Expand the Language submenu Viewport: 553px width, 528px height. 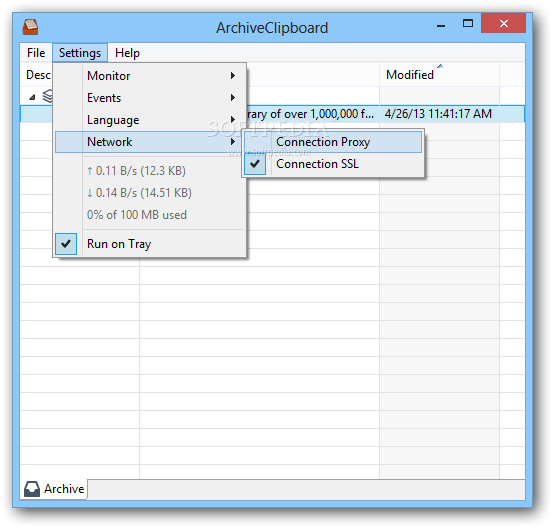pyautogui.click(x=150, y=120)
